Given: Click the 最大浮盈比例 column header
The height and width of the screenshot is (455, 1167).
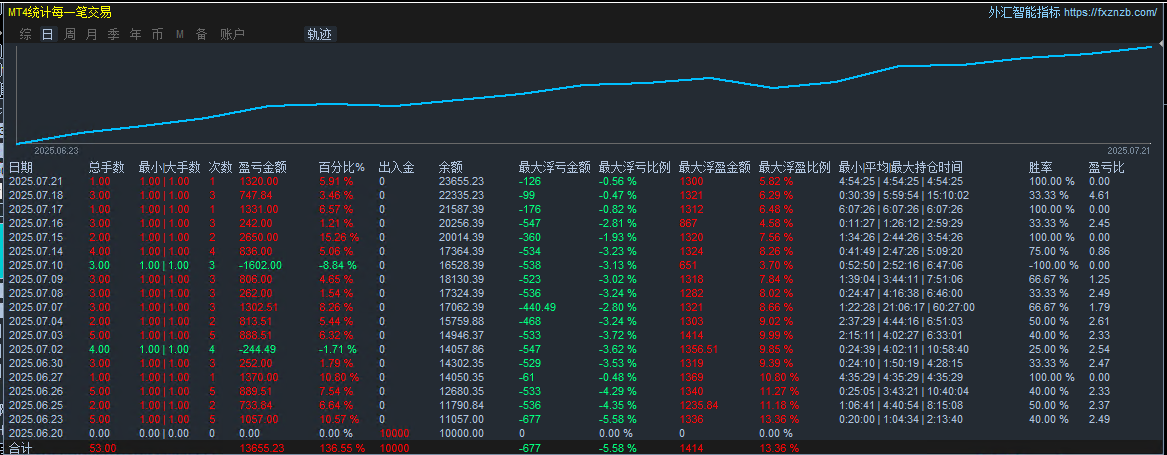Looking at the screenshot, I should click(794, 168).
